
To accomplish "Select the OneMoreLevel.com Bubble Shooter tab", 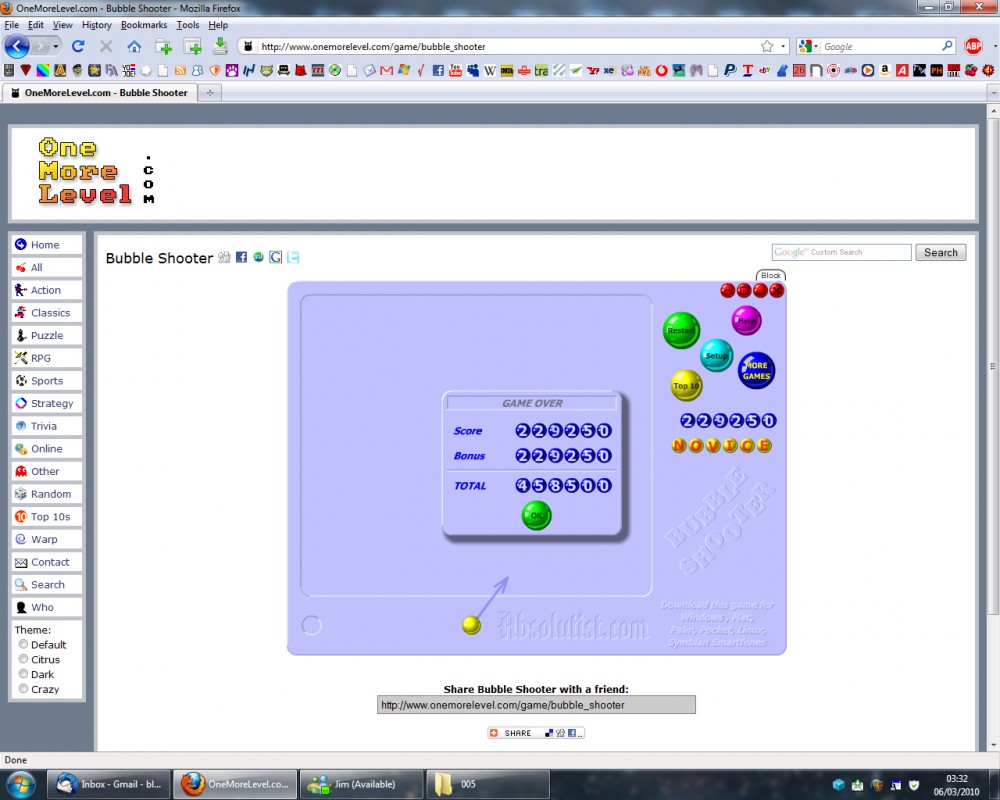I will 99,93.
